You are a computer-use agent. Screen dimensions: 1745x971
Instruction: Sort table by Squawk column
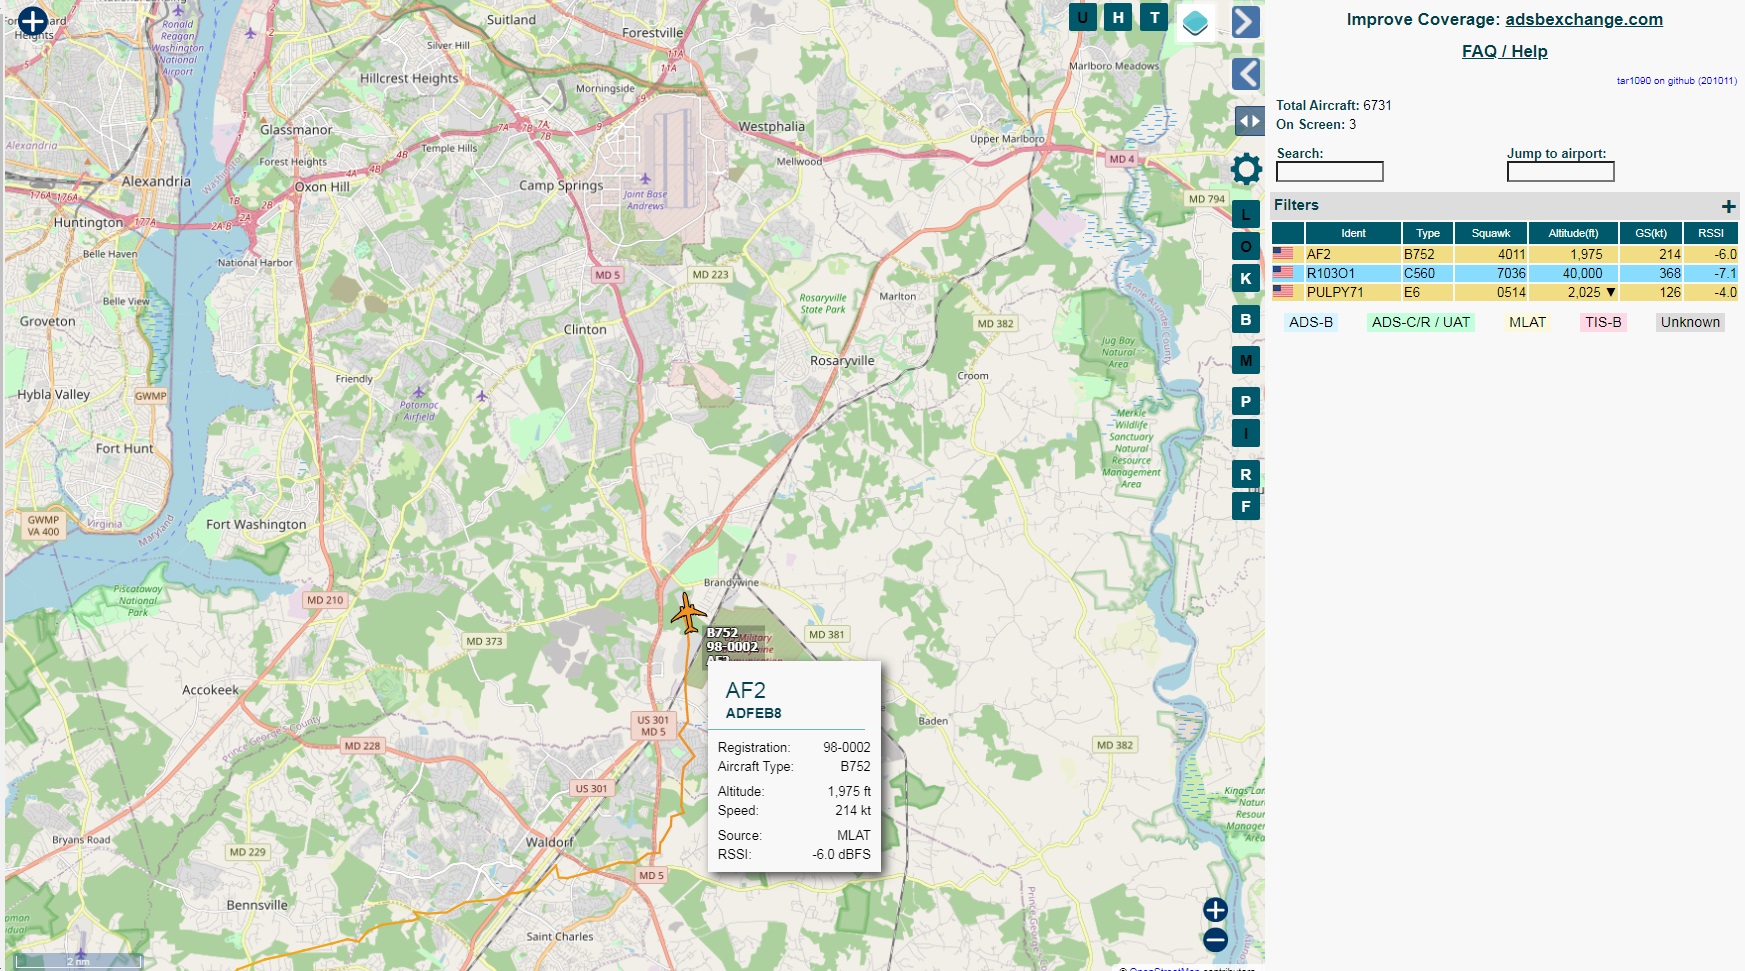pyautogui.click(x=1490, y=233)
